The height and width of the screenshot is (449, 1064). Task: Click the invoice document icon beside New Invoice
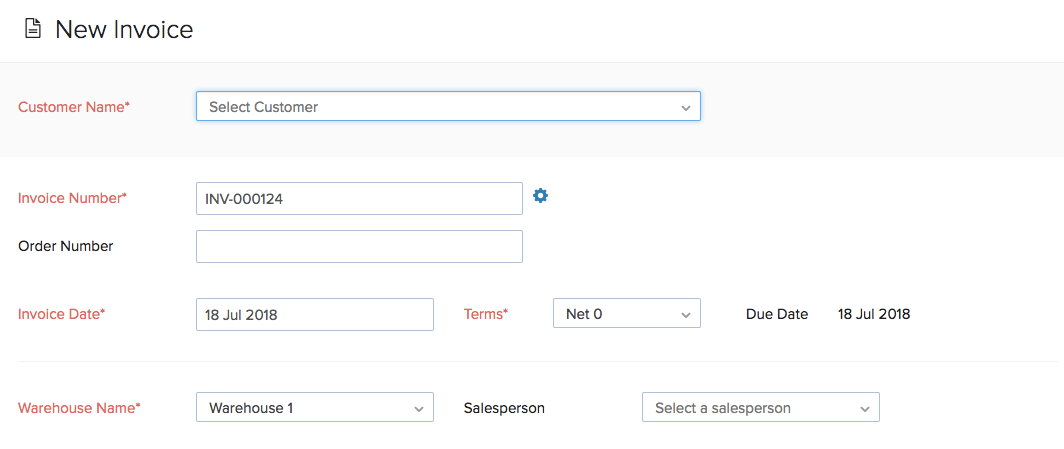click(33, 30)
